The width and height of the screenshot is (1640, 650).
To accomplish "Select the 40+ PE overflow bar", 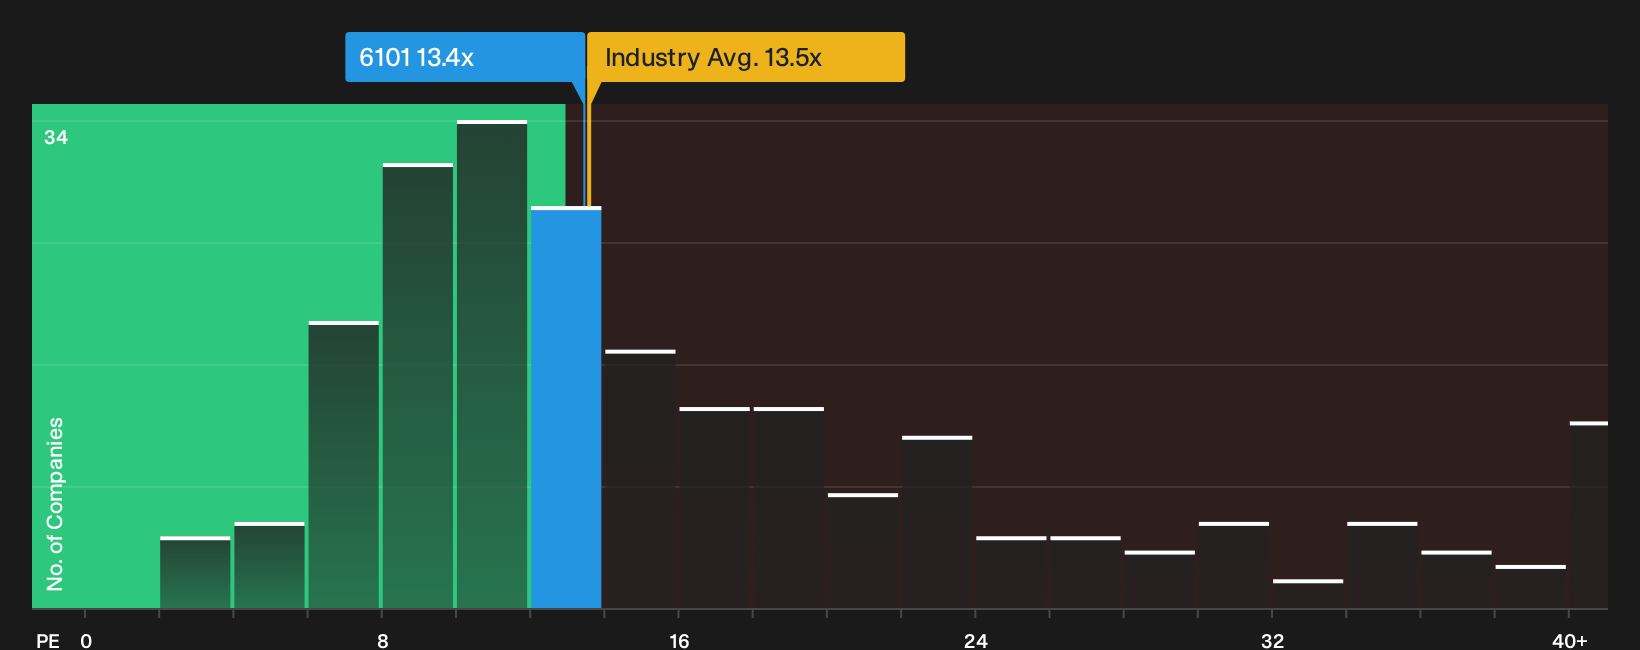I will pos(1589,515).
